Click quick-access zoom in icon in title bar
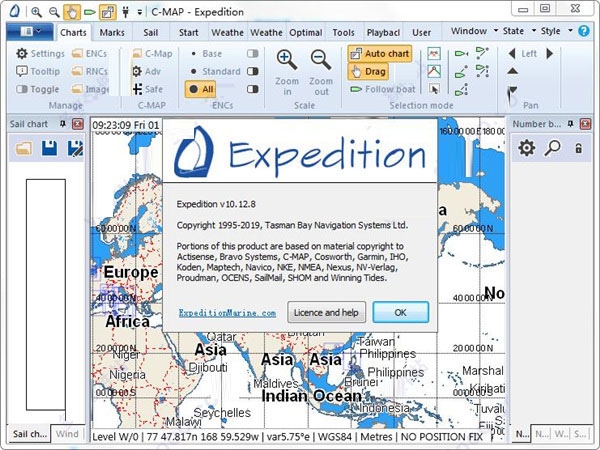The width and height of the screenshot is (600, 450). point(36,12)
